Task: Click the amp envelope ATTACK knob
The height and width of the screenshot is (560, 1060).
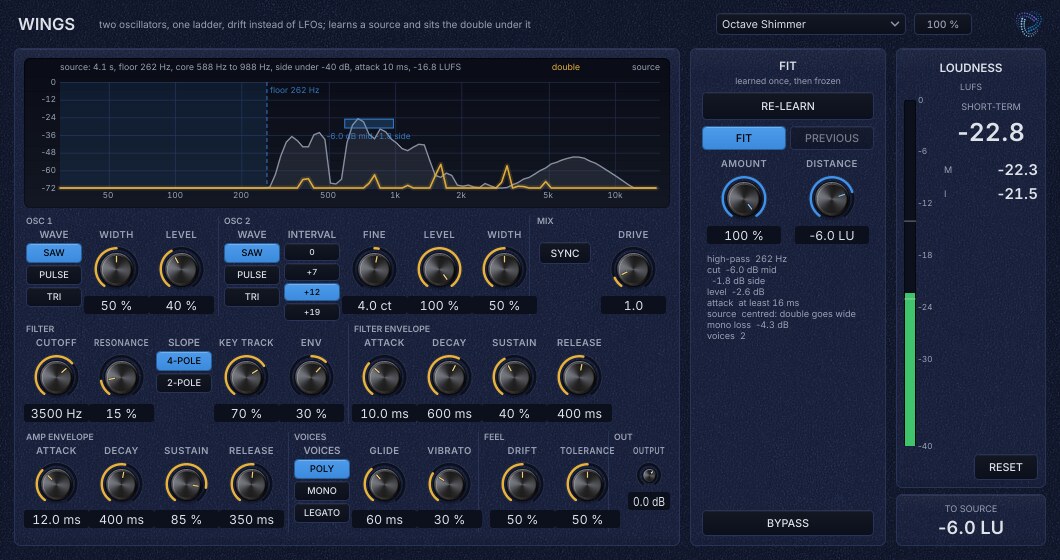Action: (x=56, y=484)
